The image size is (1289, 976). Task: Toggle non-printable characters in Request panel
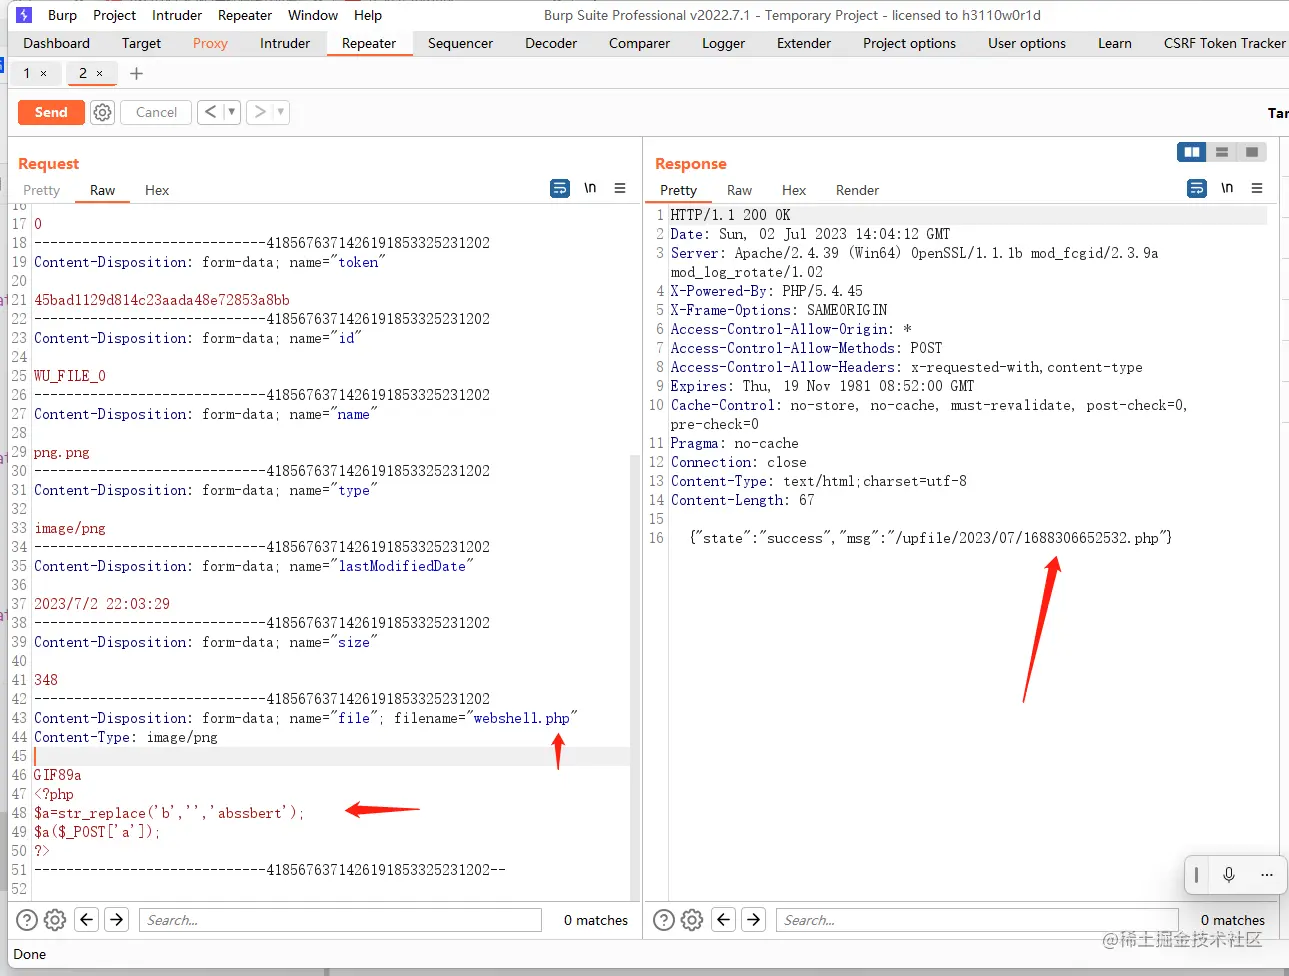coord(590,188)
